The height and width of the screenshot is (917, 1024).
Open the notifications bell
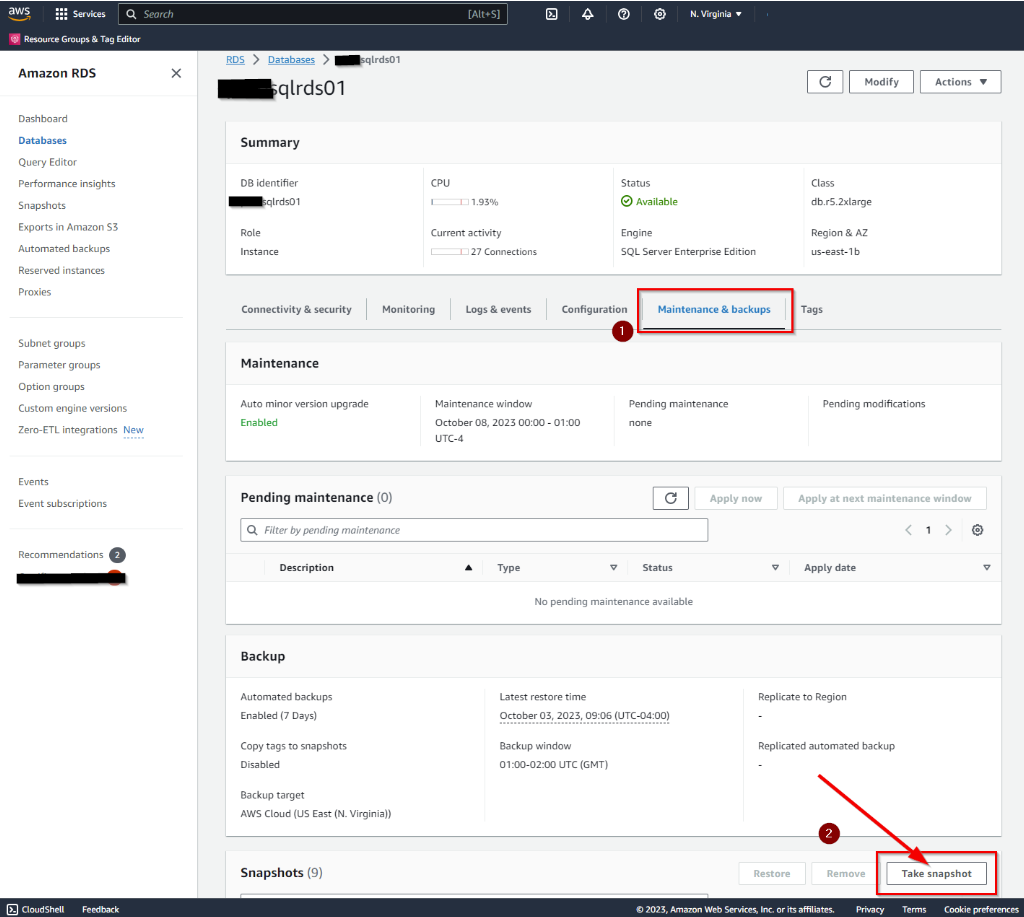point(588,14)
